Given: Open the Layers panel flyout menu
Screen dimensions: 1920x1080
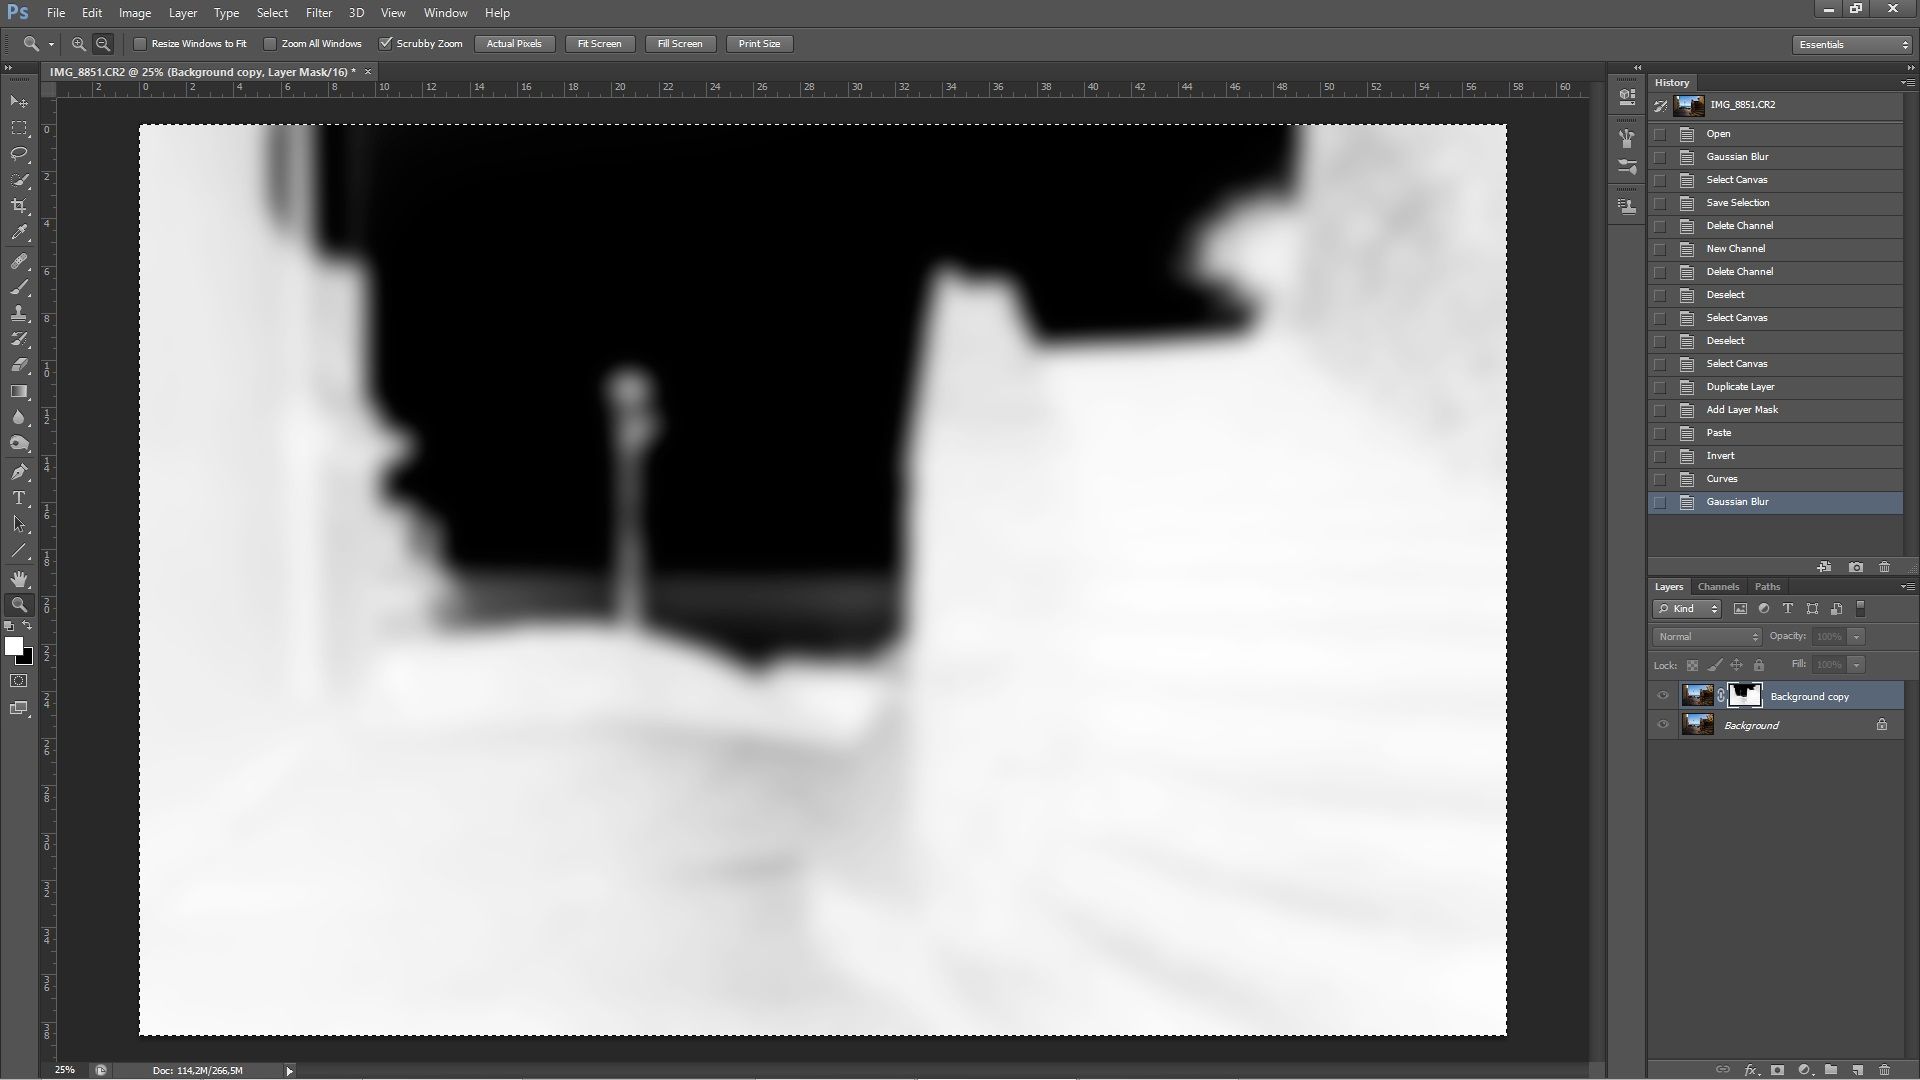Looking at the screenshot, I should tap(1906, 586).
